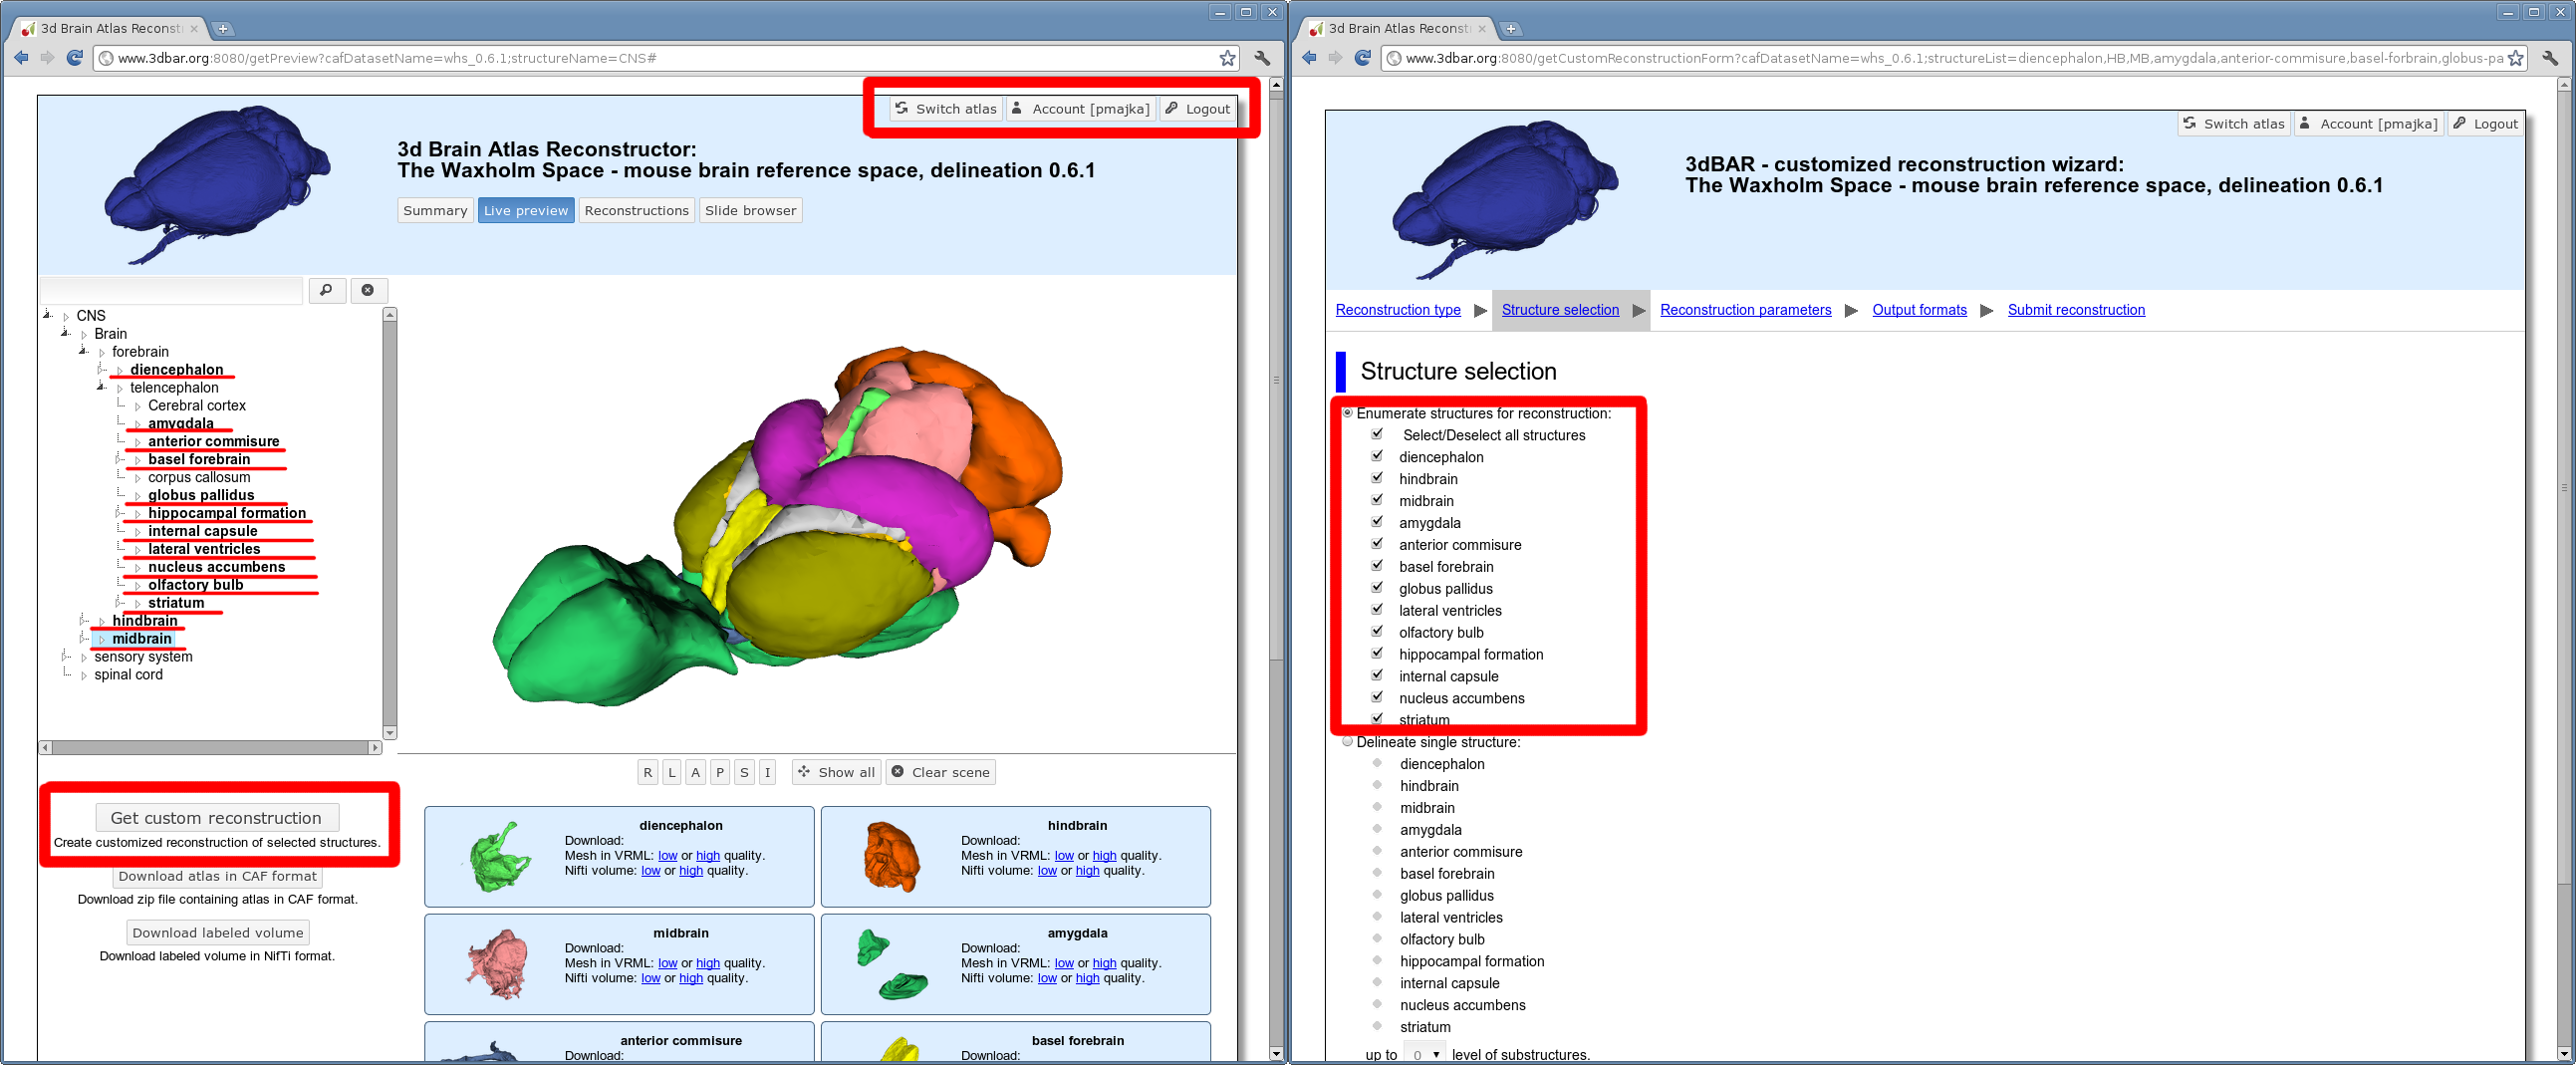
Task: Open the Reconstruction parameters wizard step
Action: pos(1745,310)
